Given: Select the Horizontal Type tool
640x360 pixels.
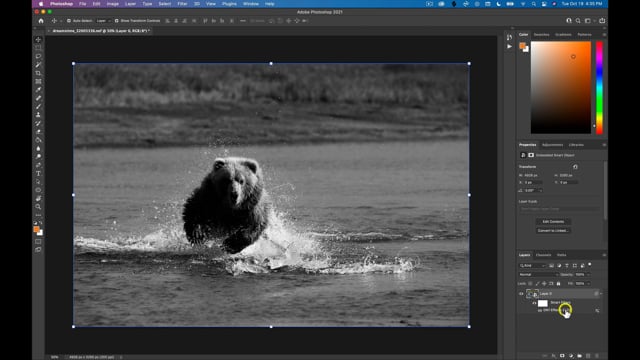Looking at the screenshot, I should click(38, 173).
